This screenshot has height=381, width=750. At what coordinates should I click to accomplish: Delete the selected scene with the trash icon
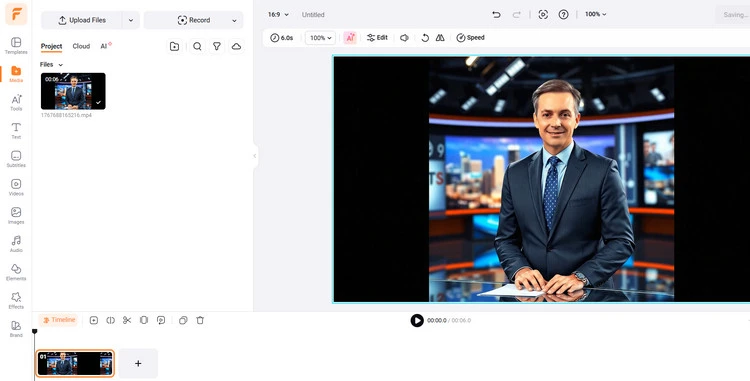tap(200, 320)
